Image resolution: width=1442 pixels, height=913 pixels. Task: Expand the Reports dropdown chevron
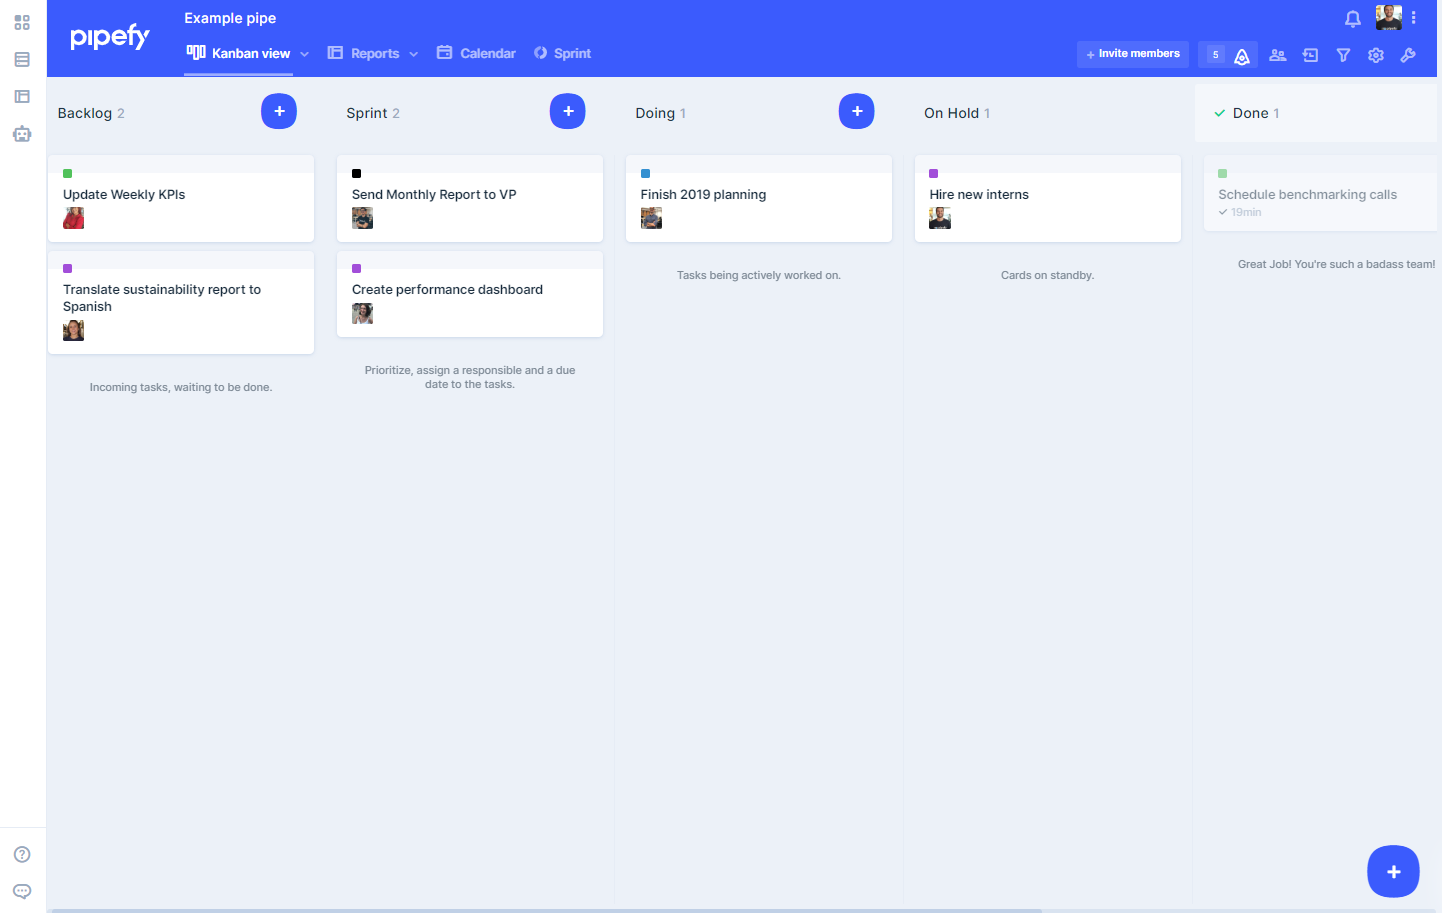pyautogui.click(x=413, y=54)
